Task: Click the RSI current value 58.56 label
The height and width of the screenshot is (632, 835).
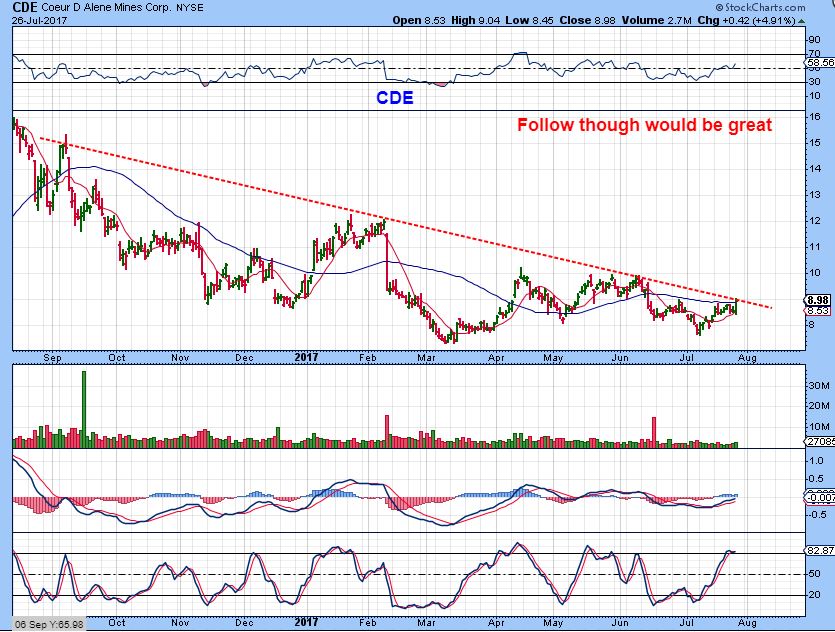Action: (x=821, y=63)
